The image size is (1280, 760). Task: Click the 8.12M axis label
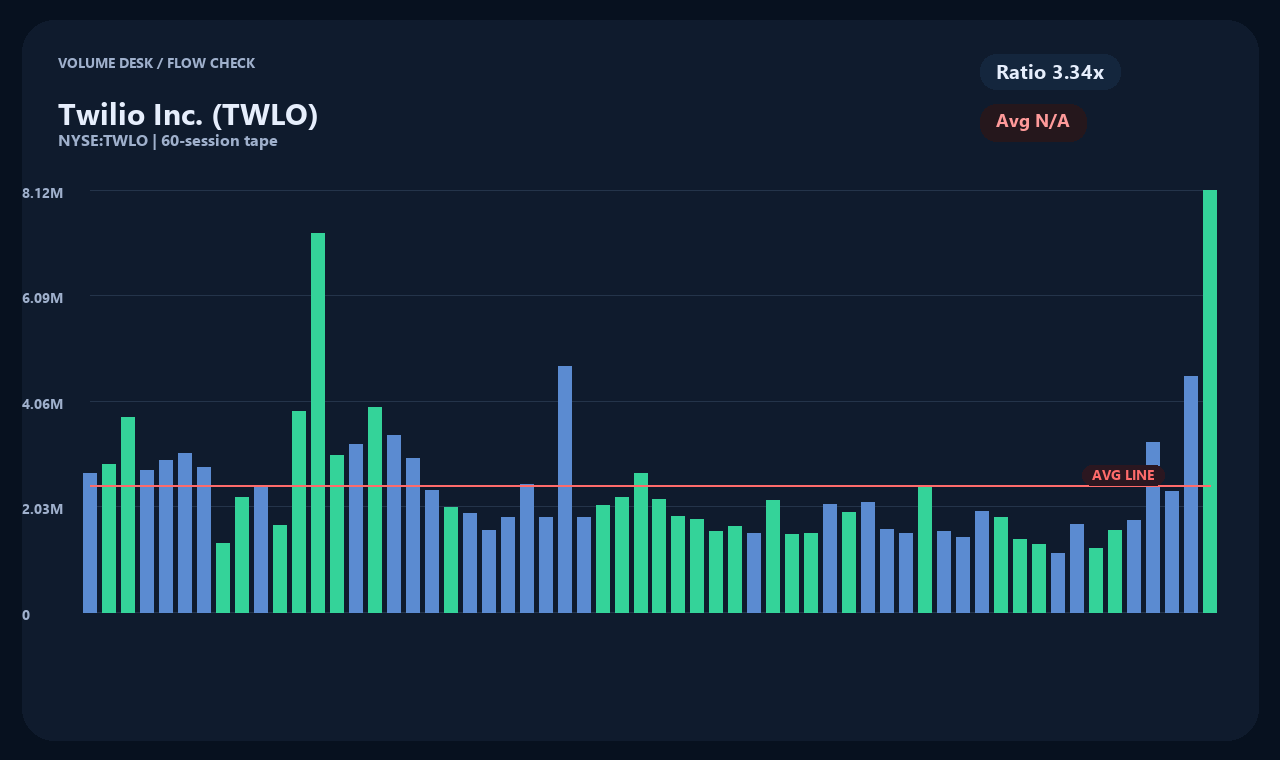[x=43, y=192]
